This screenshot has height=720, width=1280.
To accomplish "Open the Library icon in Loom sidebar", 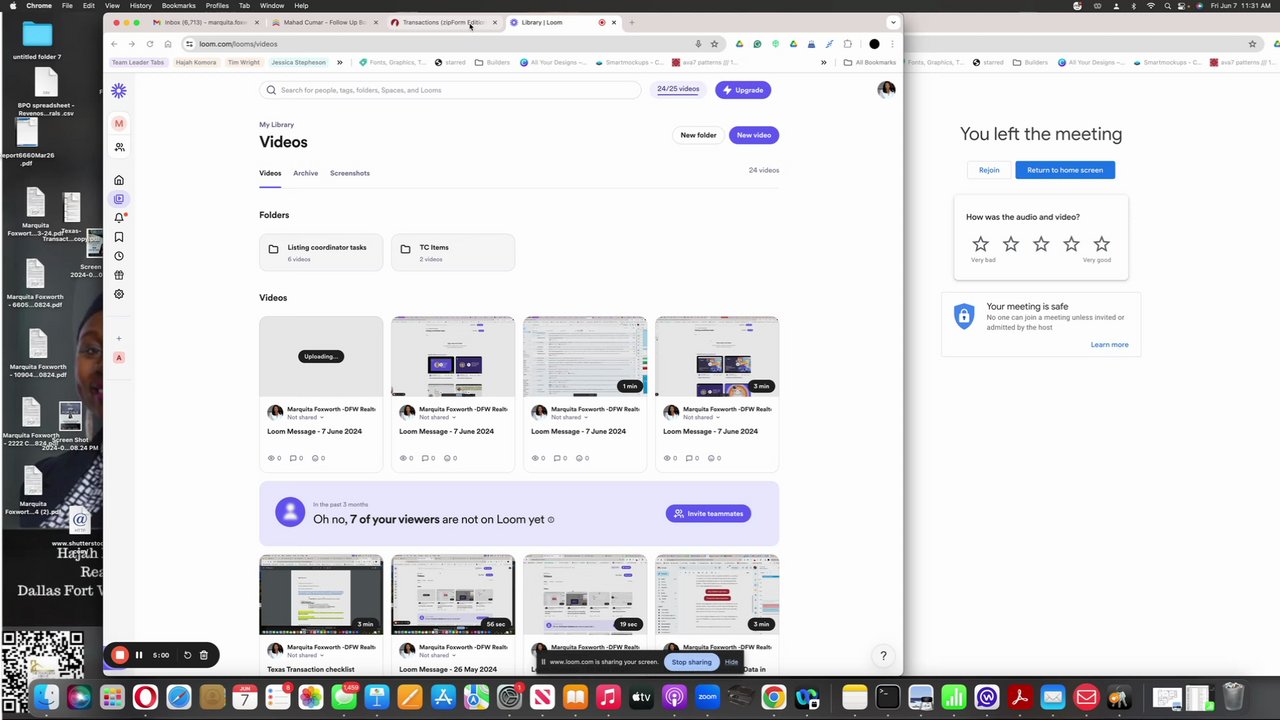I will [119, 199].
